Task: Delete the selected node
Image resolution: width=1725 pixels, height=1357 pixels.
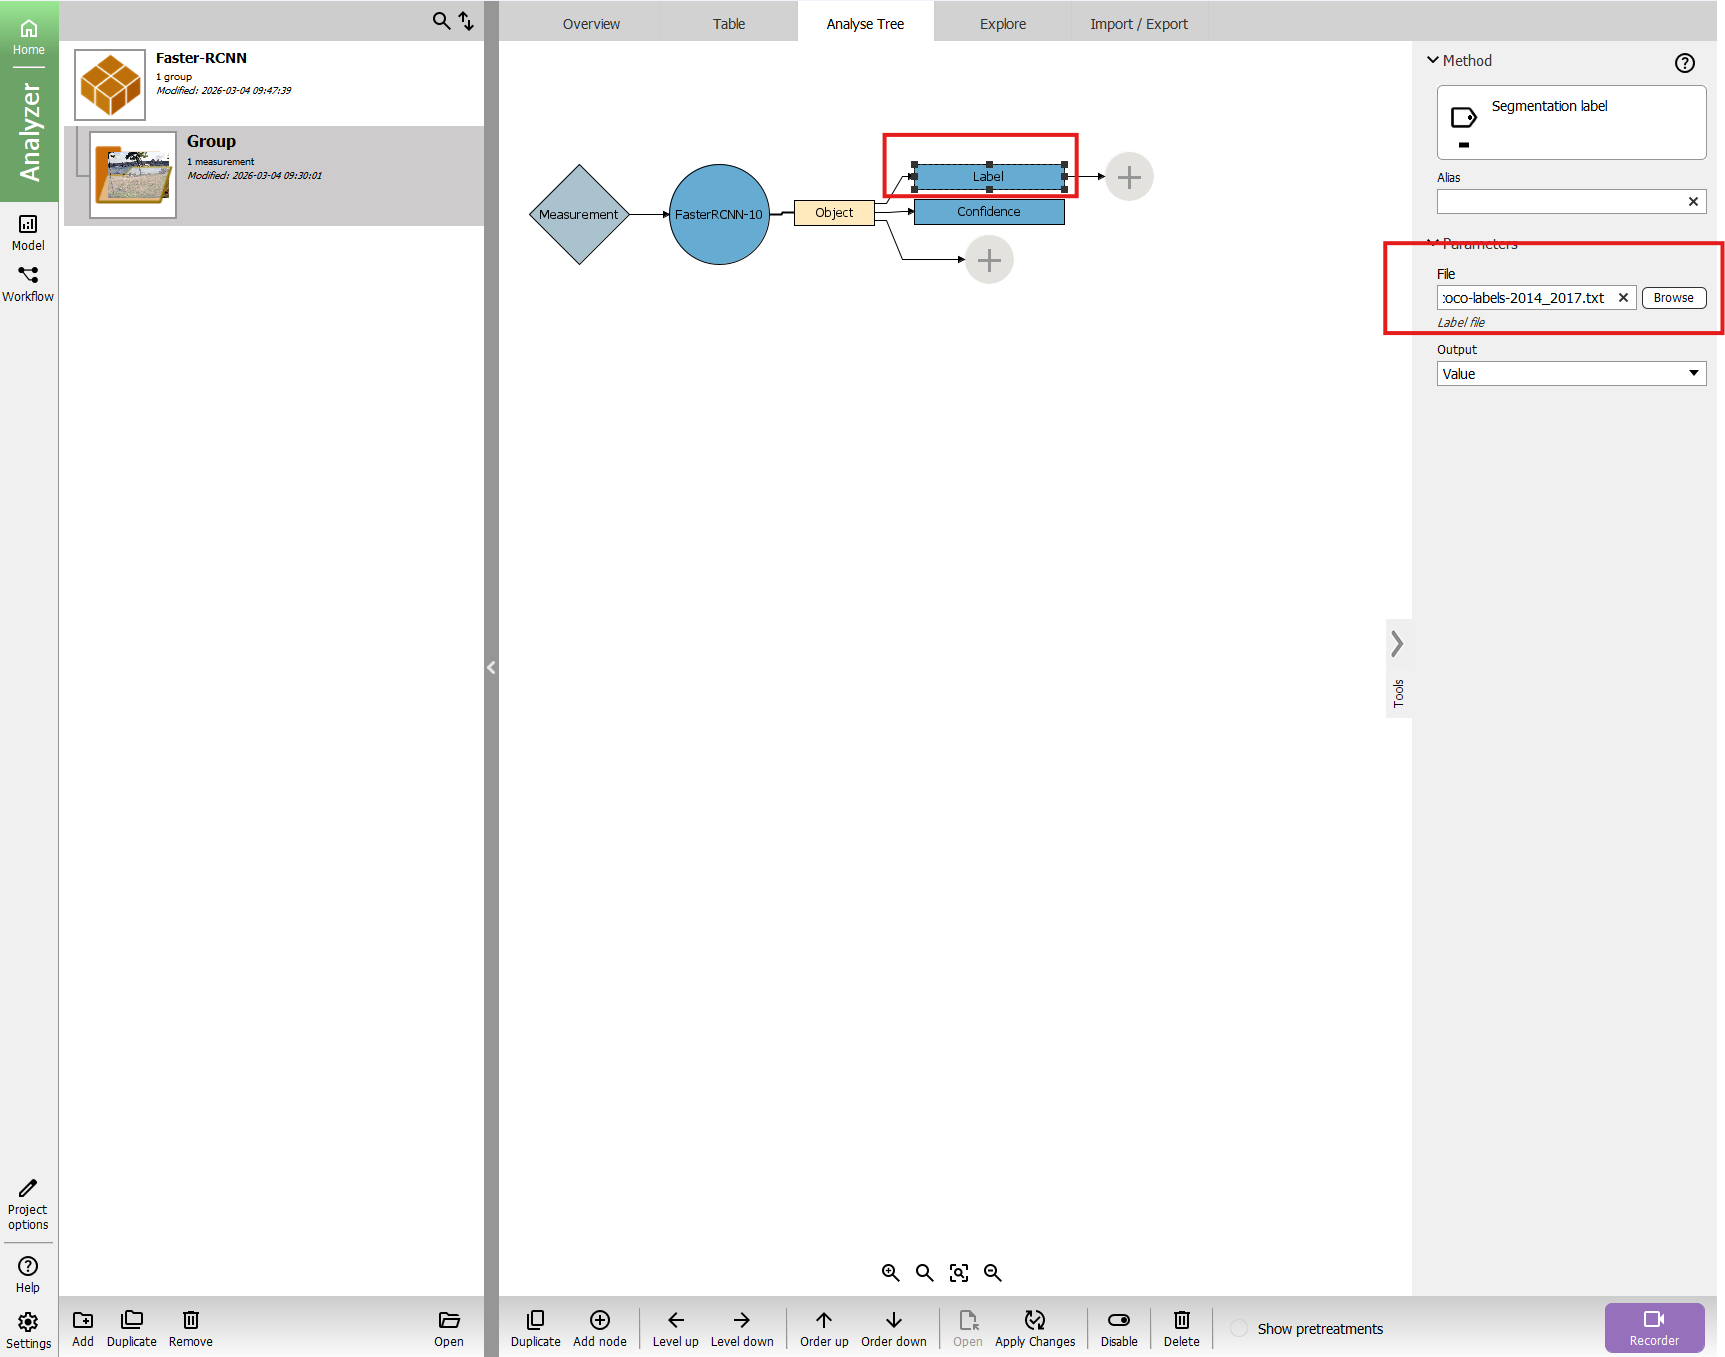Action: (1181, 1321)
